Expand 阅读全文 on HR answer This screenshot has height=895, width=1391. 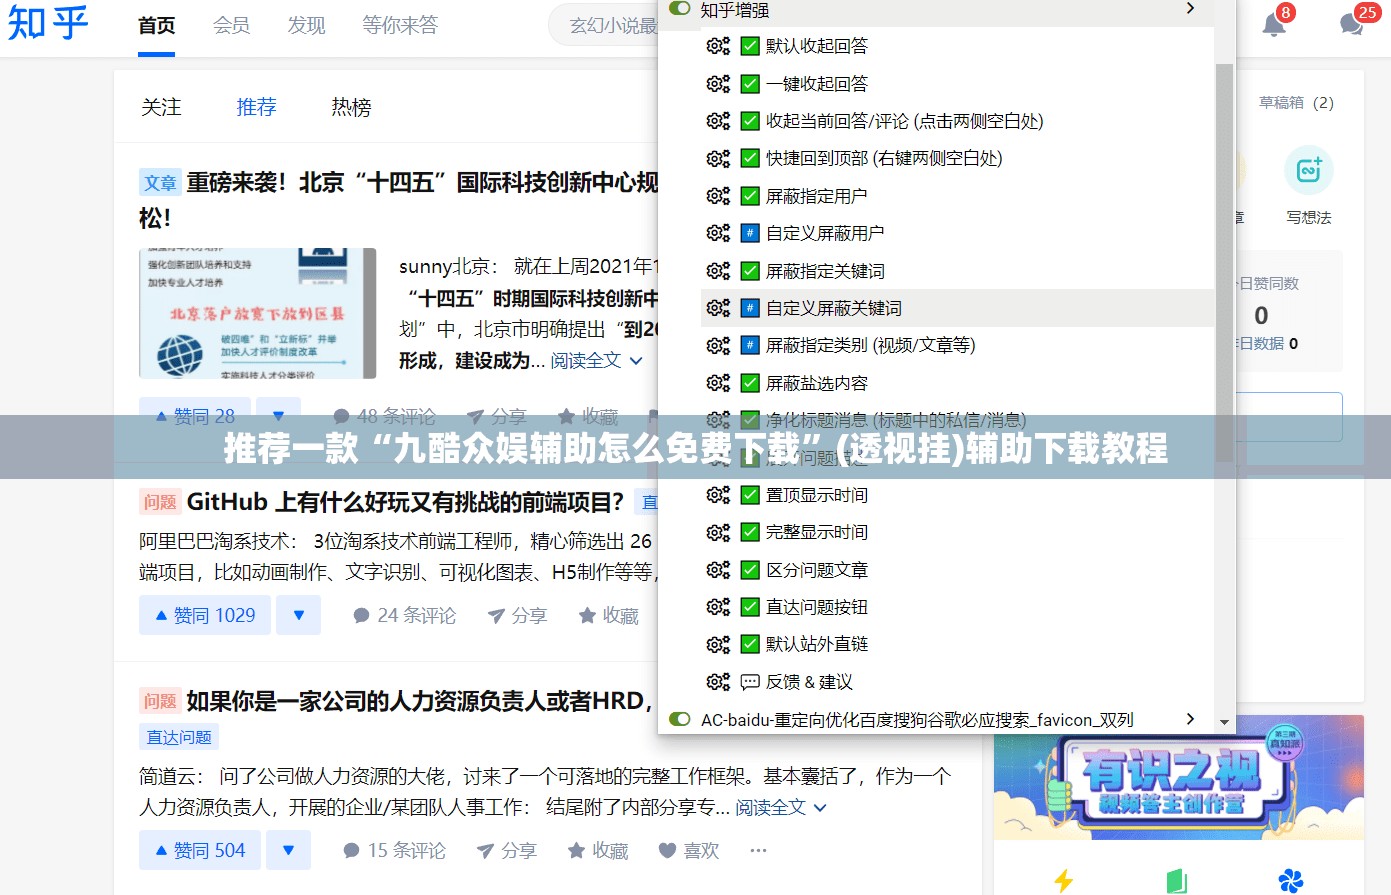click(781, 807)
